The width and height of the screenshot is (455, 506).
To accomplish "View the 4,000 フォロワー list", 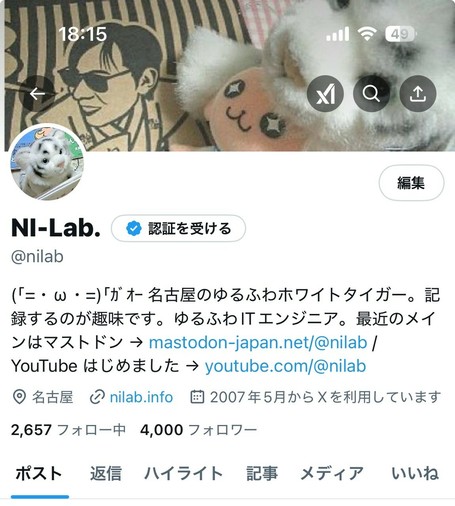I will (198, 430).
